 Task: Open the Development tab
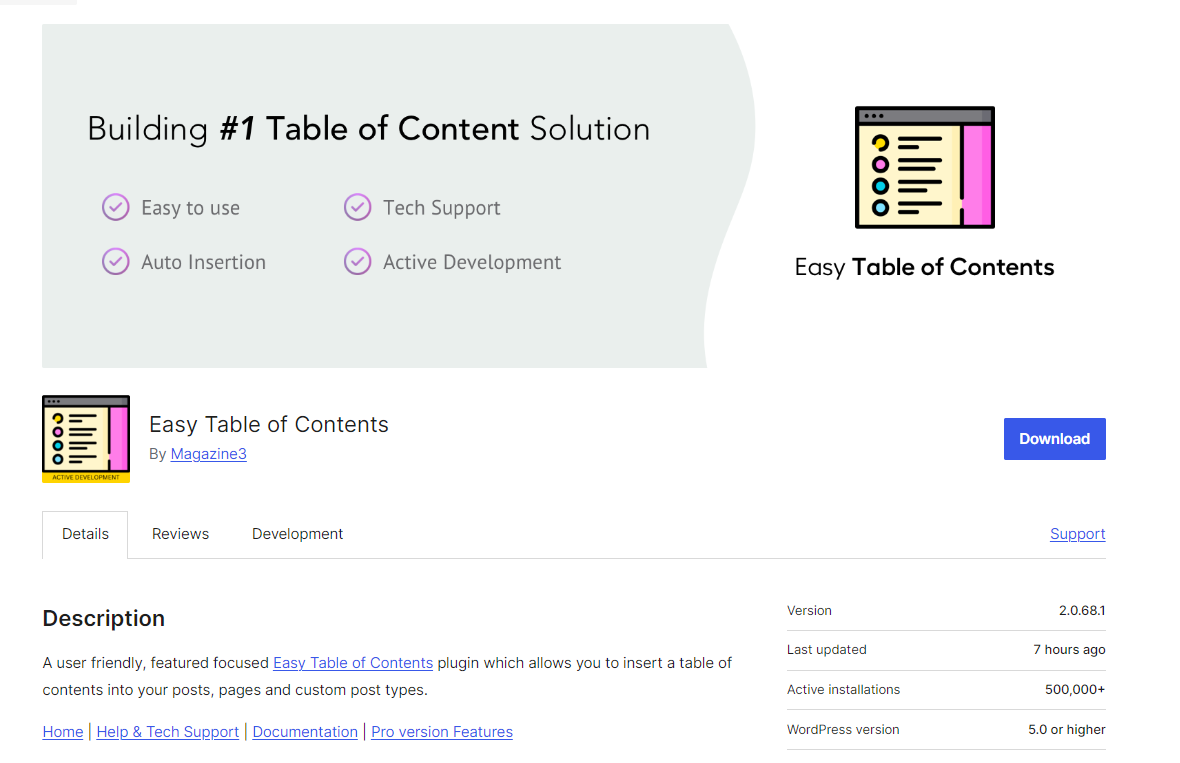coord(297,534)
